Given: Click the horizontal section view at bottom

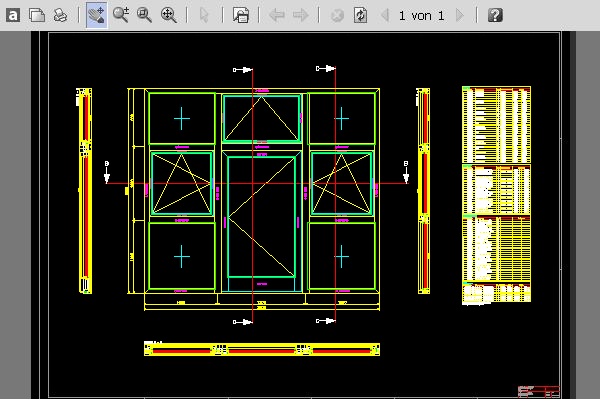Looking at the screenshot, I should coord(262,349).
